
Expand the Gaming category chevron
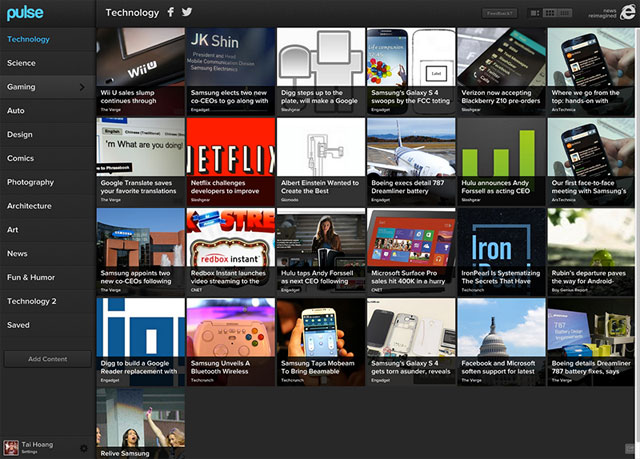[x=82, y=87]
